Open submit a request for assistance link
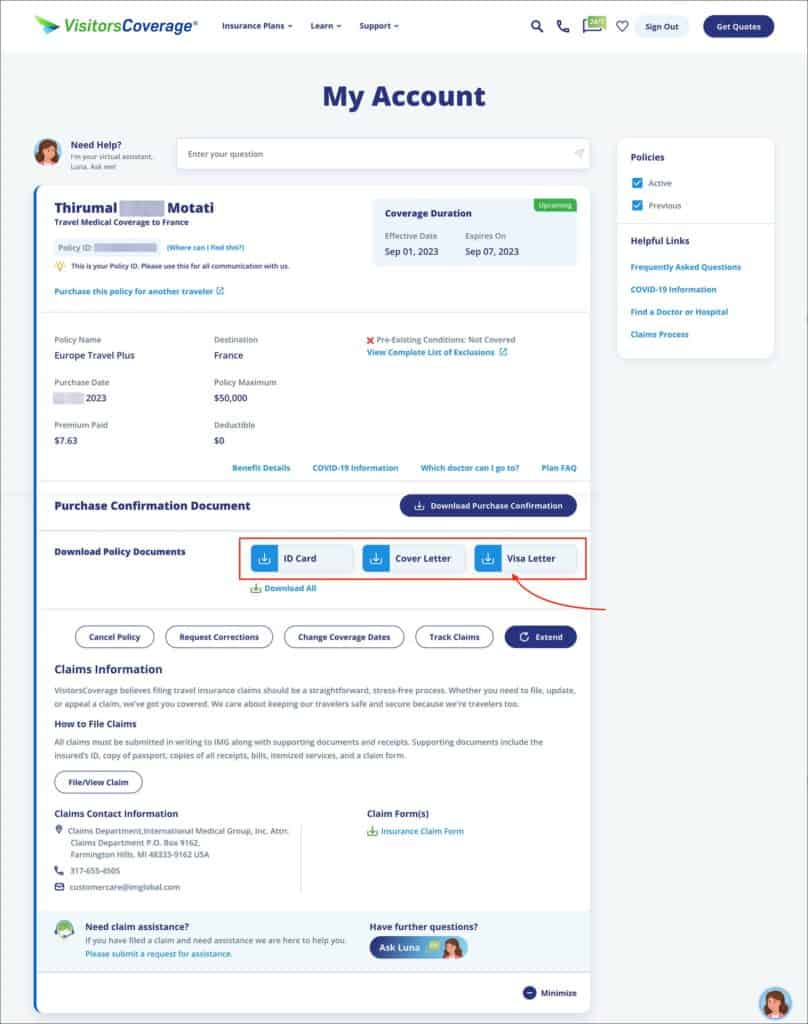 [x=158, y=953]
